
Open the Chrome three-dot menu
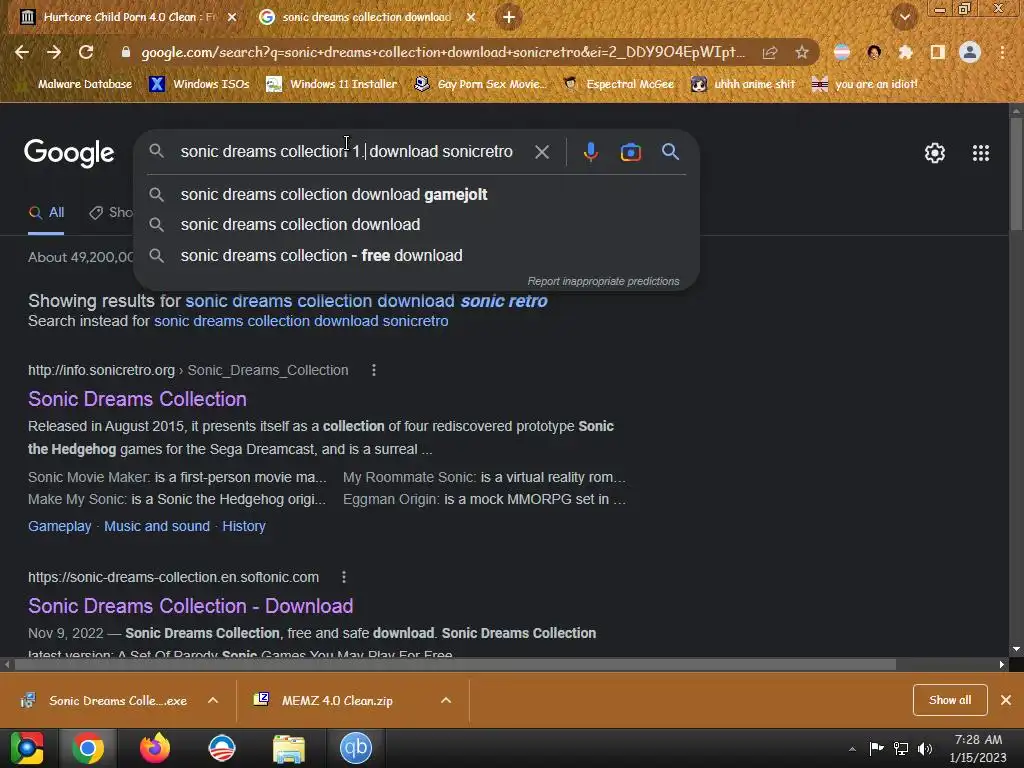1002,52
